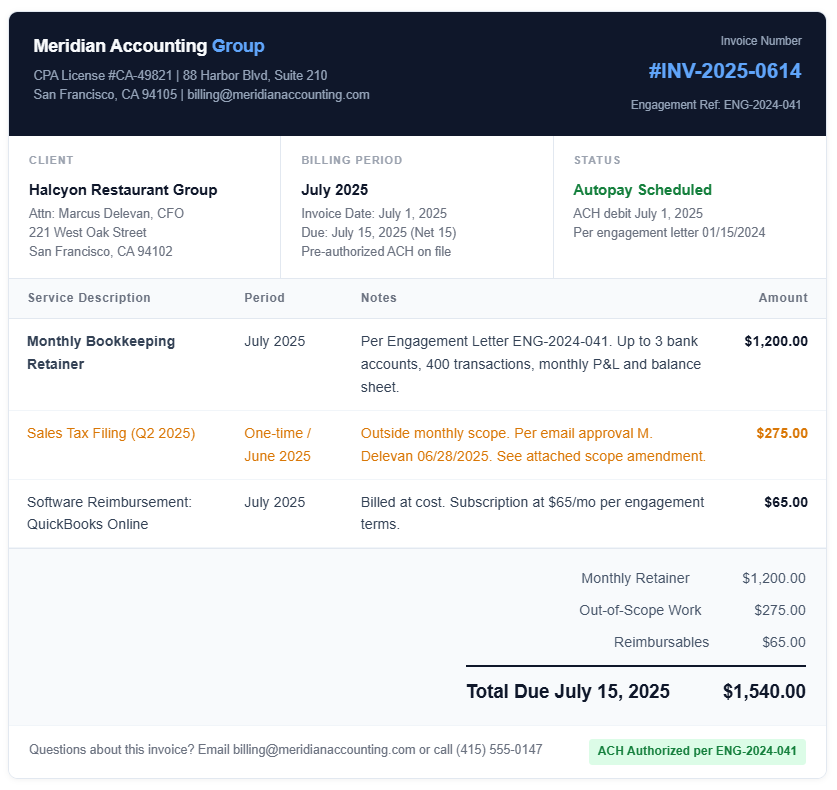Click the Notes column header
Viewport: 837px width, 790px height.
pyautogui.click(x=378, y=298)
